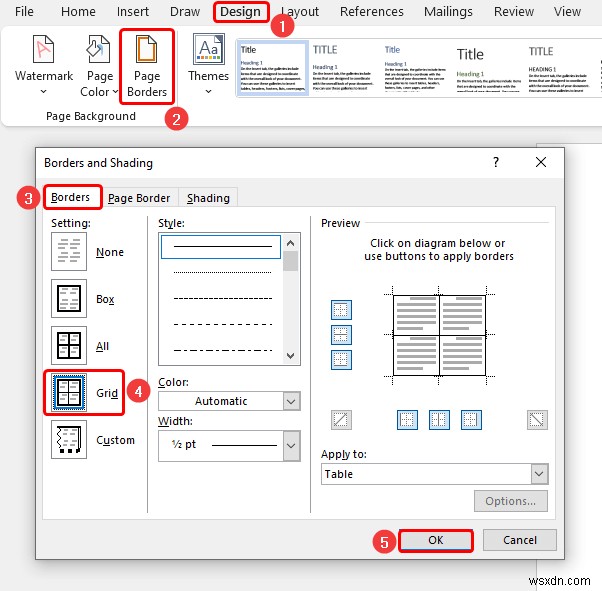Open the Home tab
602x591 pixels.
click(x=78, y=12)
